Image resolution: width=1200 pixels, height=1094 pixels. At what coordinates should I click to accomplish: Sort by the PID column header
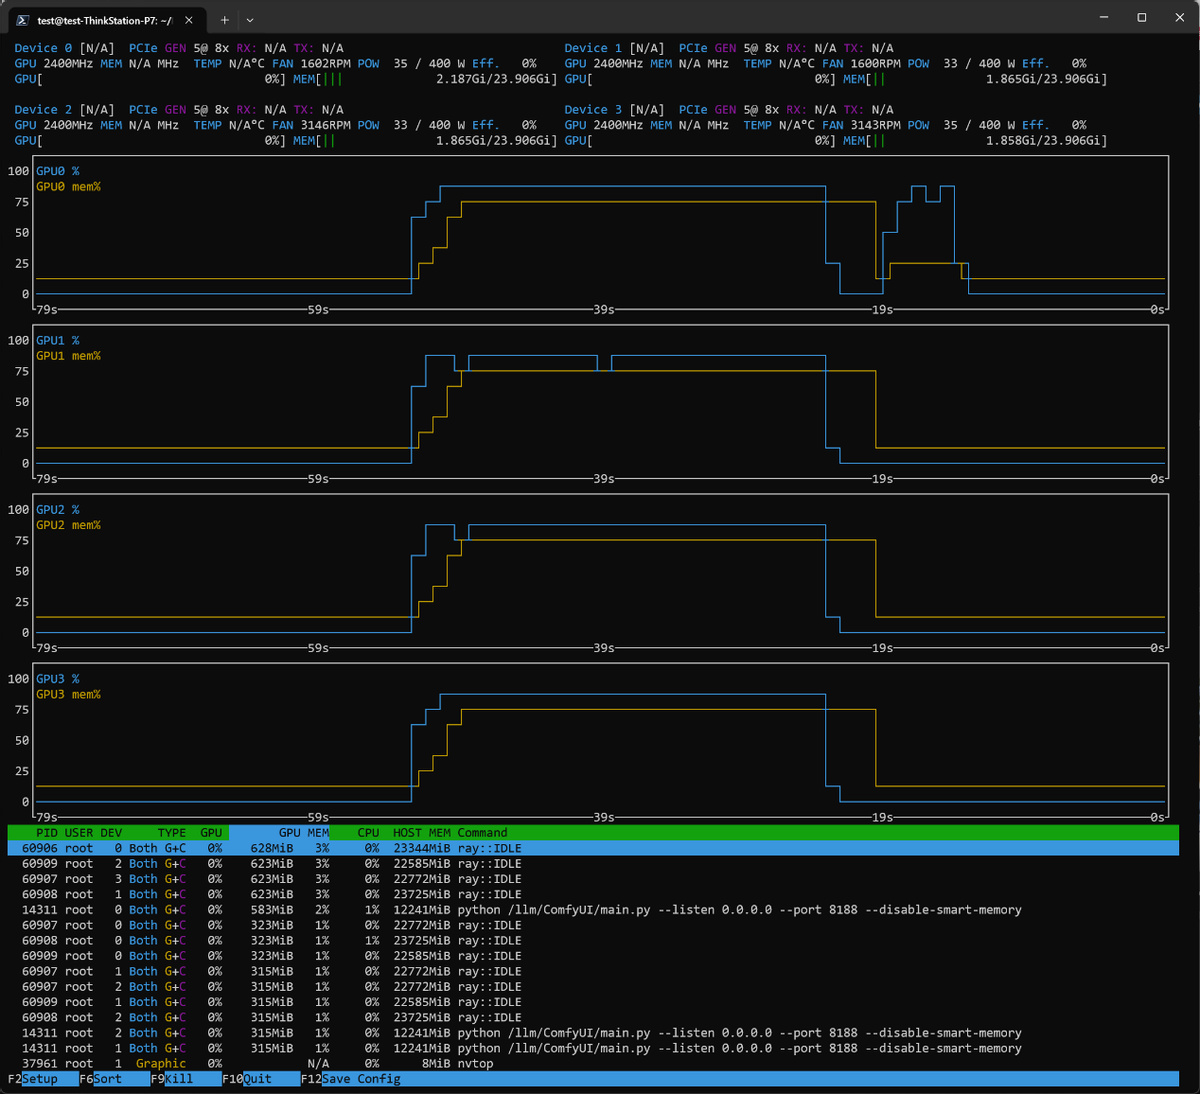tap(47, 833)
